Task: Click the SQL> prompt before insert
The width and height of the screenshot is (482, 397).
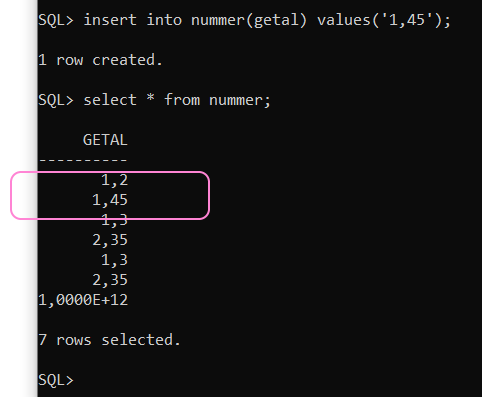Action: [56, 20]
